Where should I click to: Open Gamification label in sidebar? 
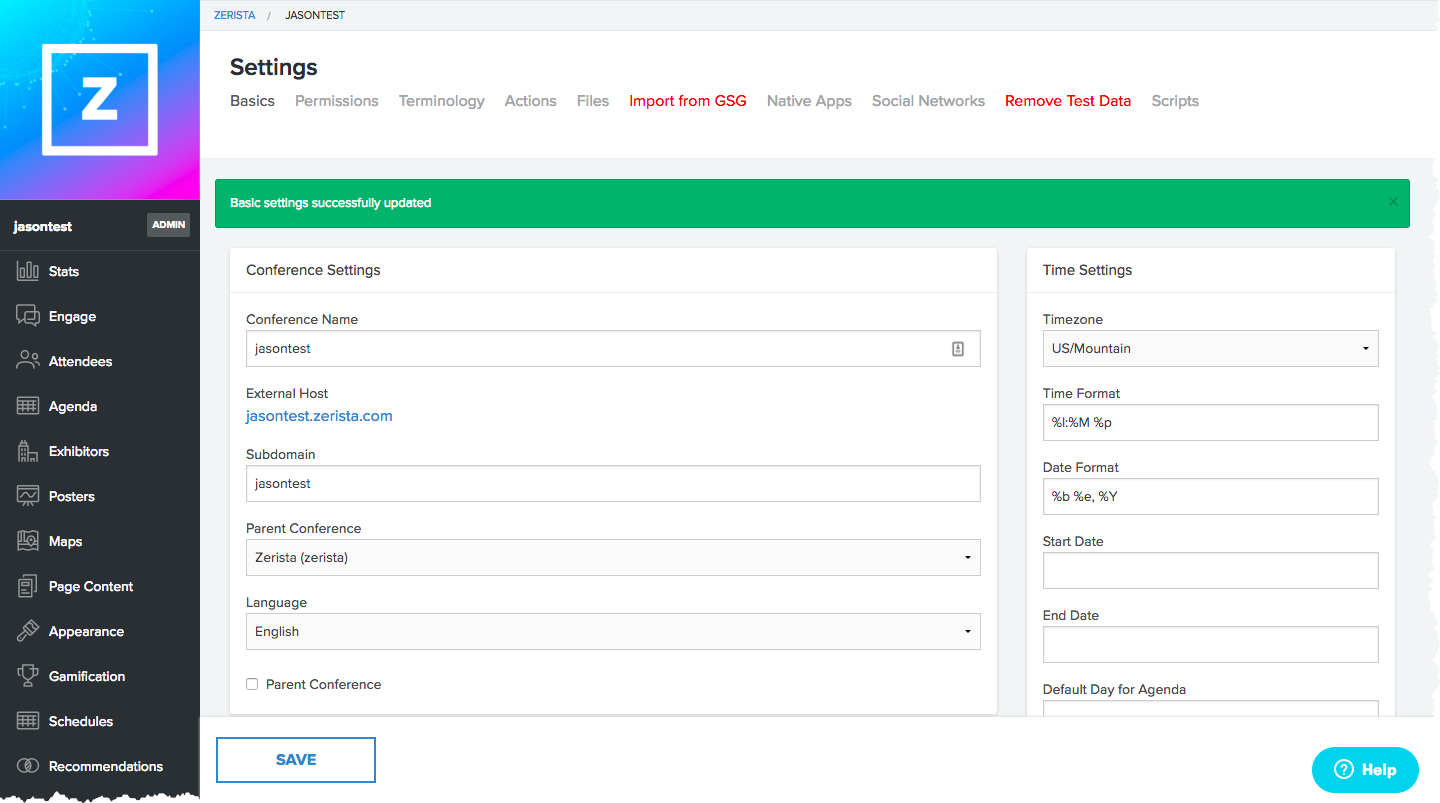coord(87,676)
